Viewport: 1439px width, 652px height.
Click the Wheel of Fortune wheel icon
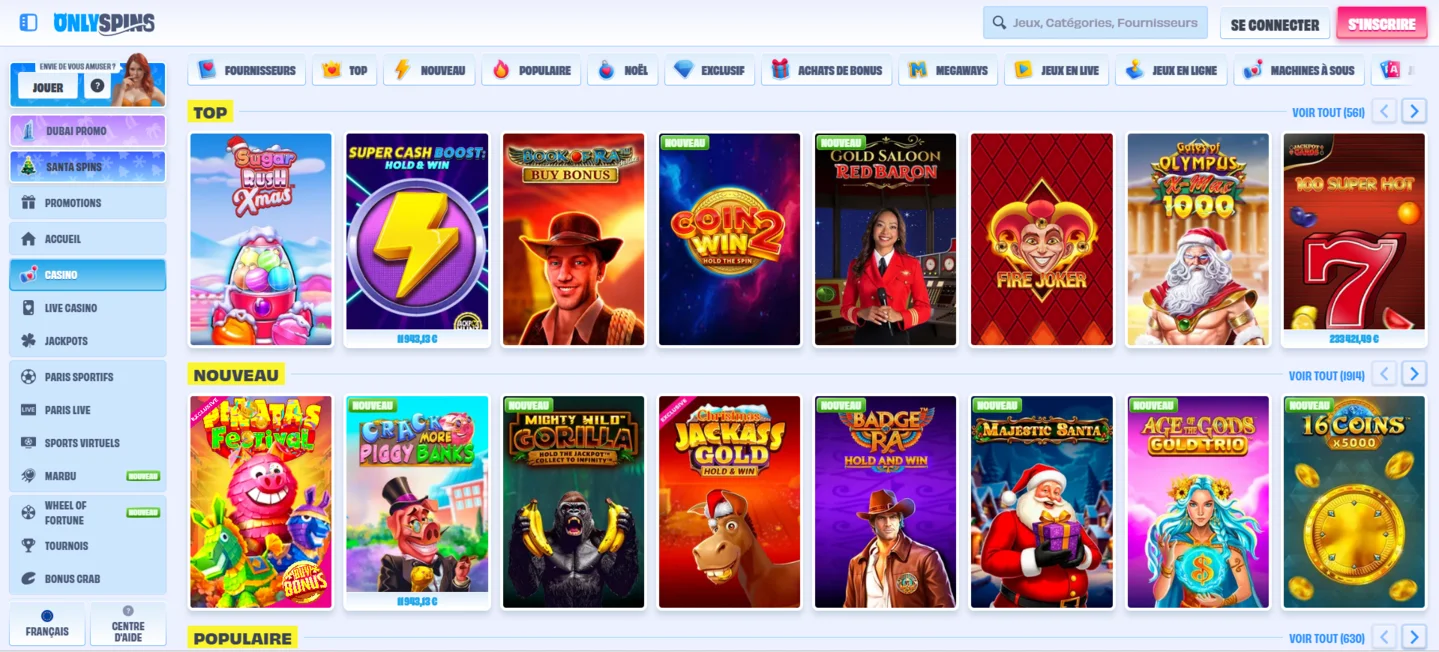click(28, 513)
